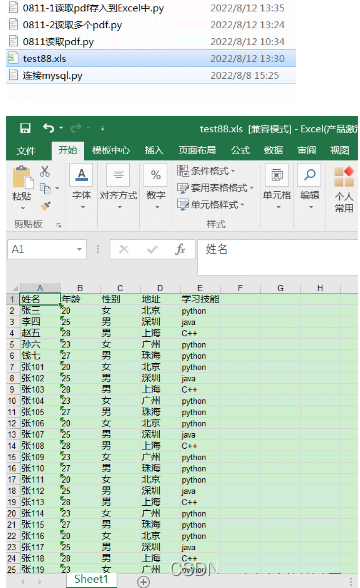Open the 套用表格格式 dropdown
Screen dimensions: 360x588
(x=215, y=188)
